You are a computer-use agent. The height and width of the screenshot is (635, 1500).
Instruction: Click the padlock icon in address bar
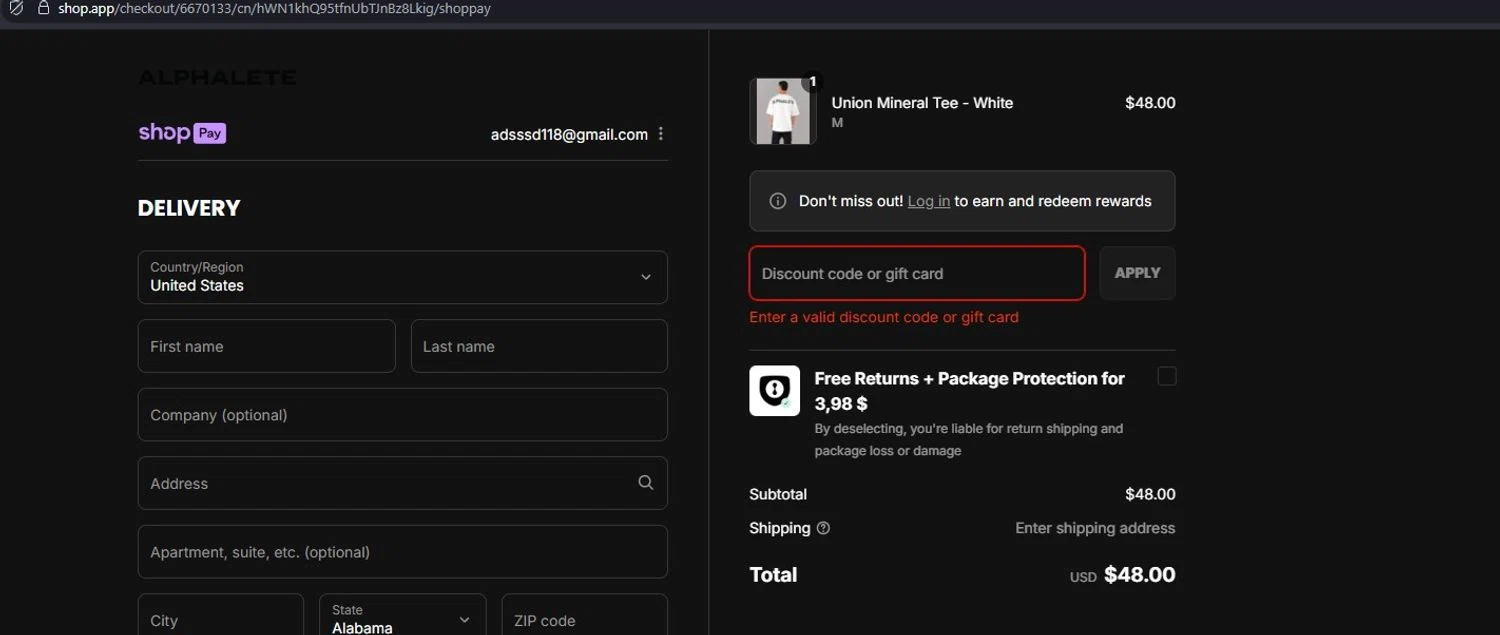[43, 8]
